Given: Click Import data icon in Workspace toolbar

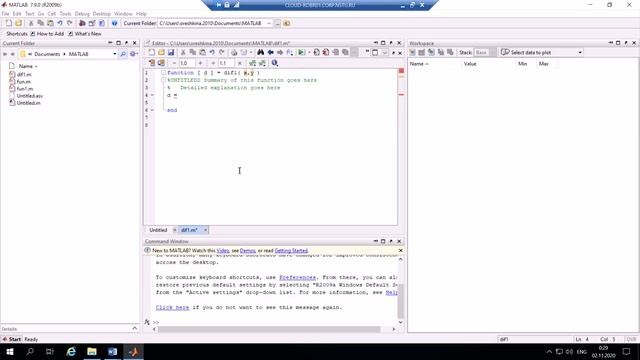Looking at the screenshot, I should tap(431, 52).
